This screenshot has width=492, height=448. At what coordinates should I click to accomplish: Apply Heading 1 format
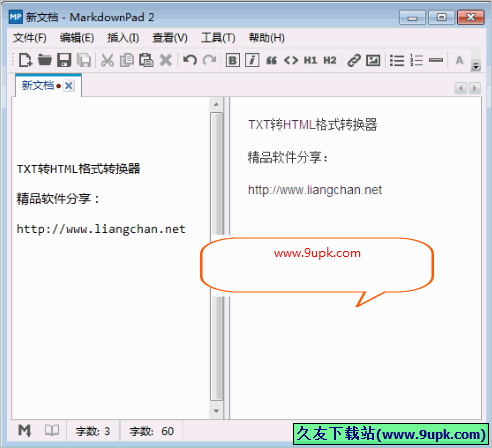tap(310, 60)
